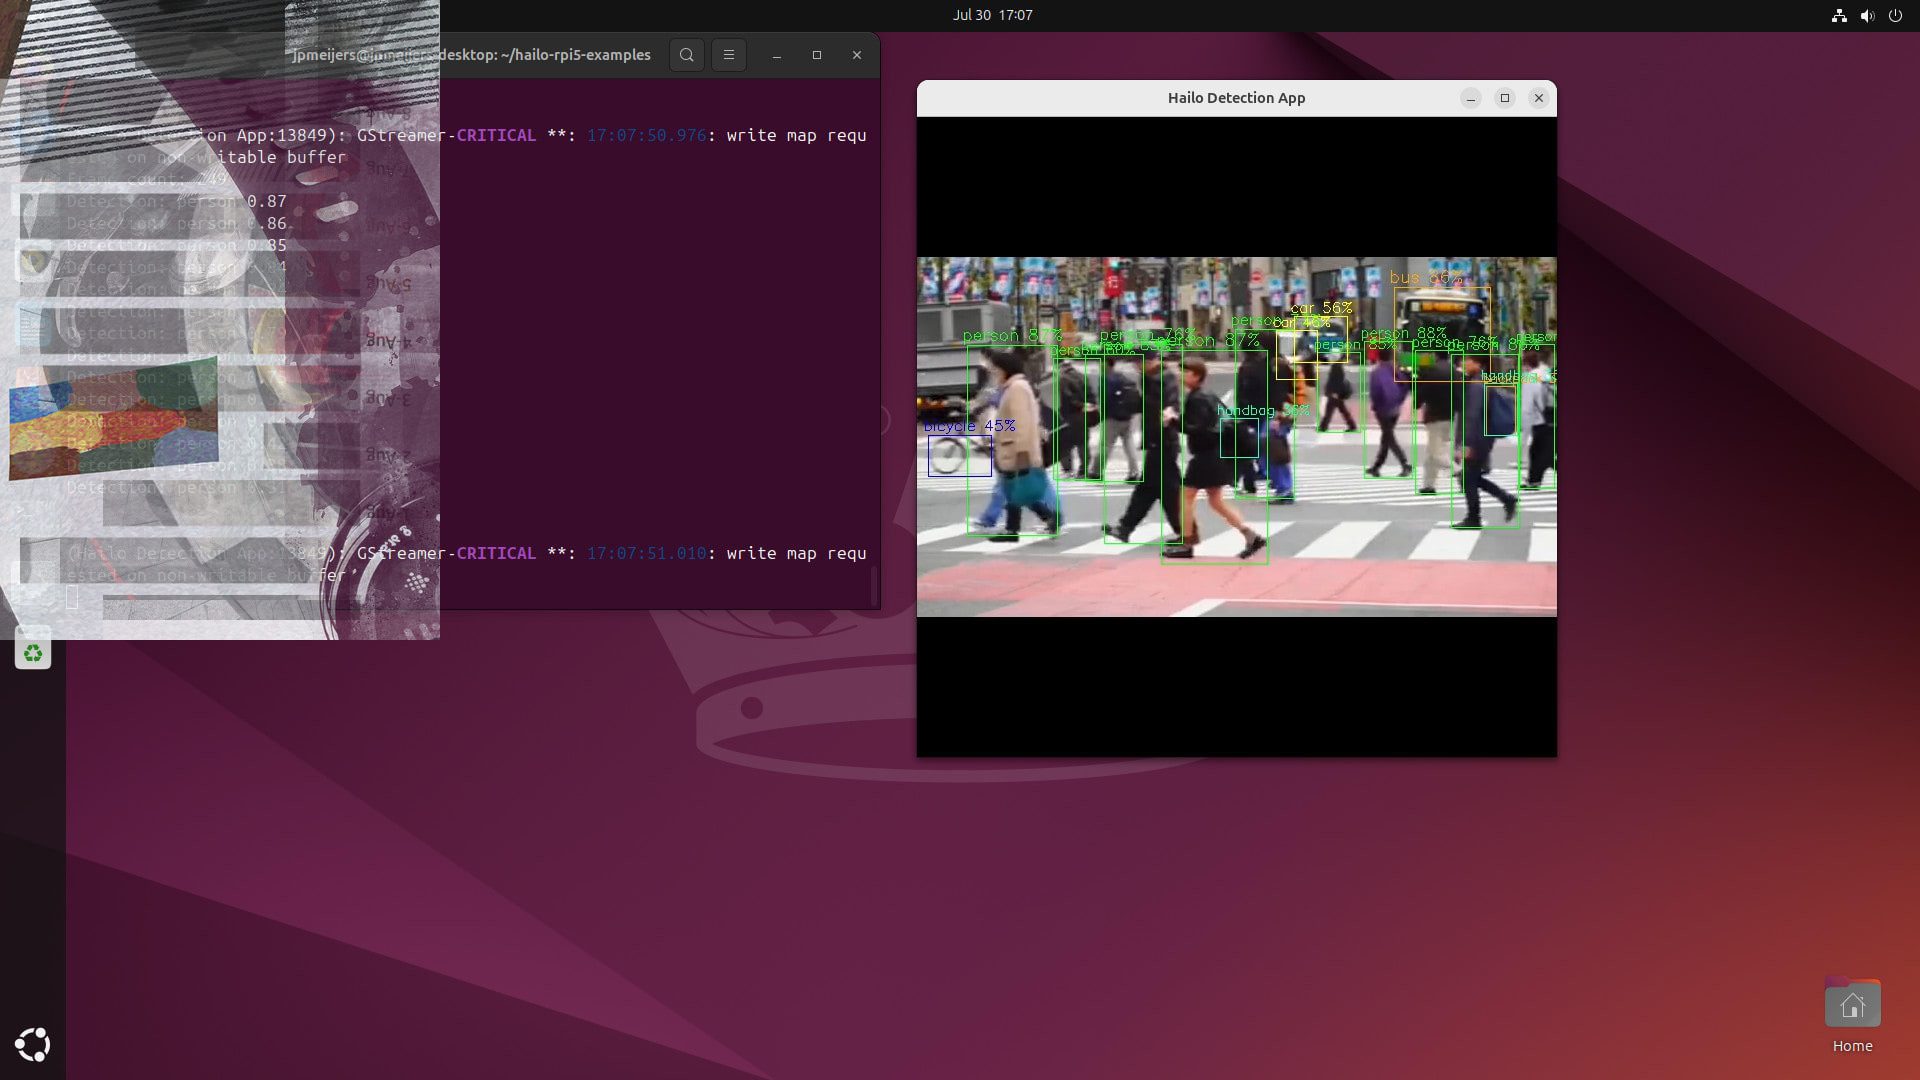Open the Jul 30 17:07 clock menu
This screenshot has width=1920, height=1080.
[x=992, y=15]
